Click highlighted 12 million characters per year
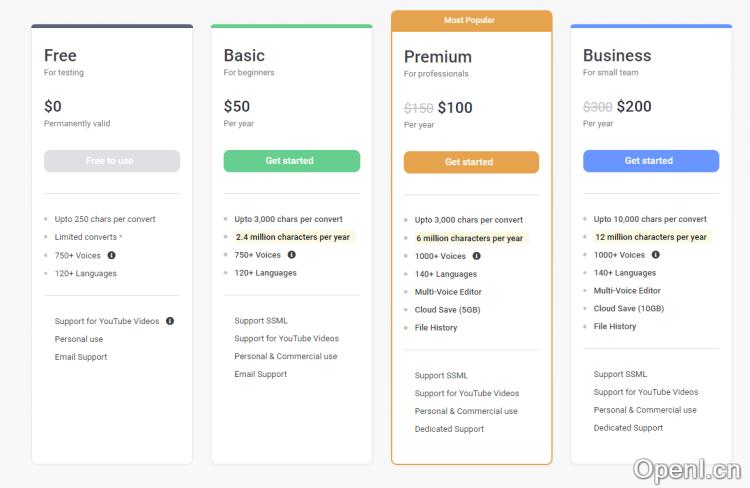The image size is (750, 488). [651, 237]
